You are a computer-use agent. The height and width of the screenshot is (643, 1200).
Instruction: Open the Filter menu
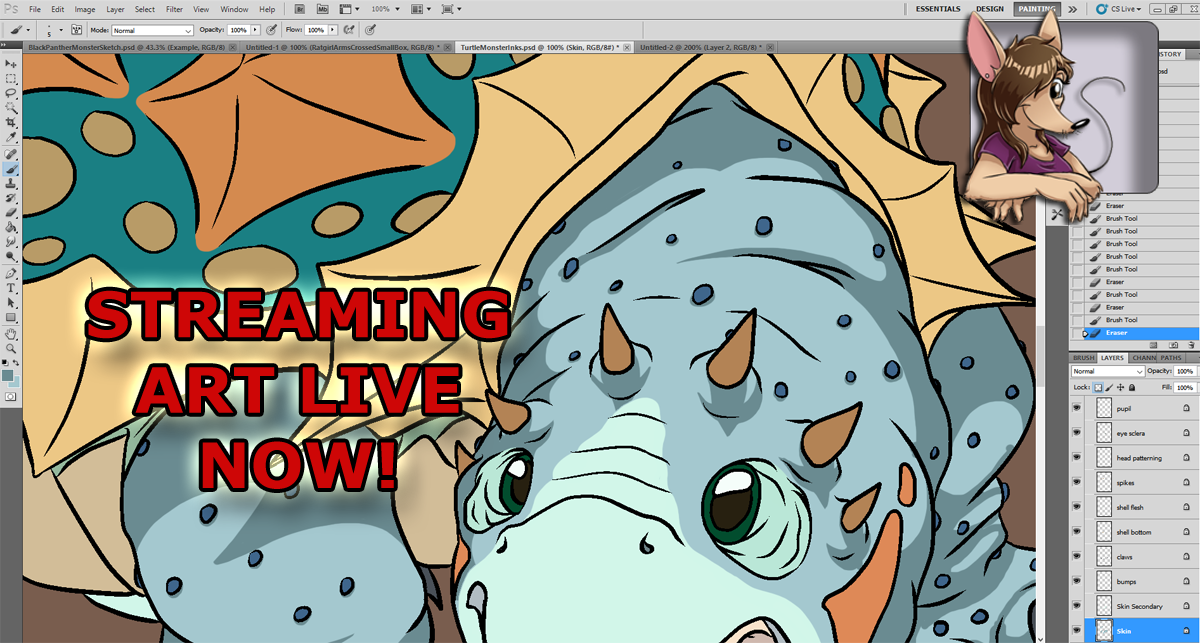(x=174, y=9)
